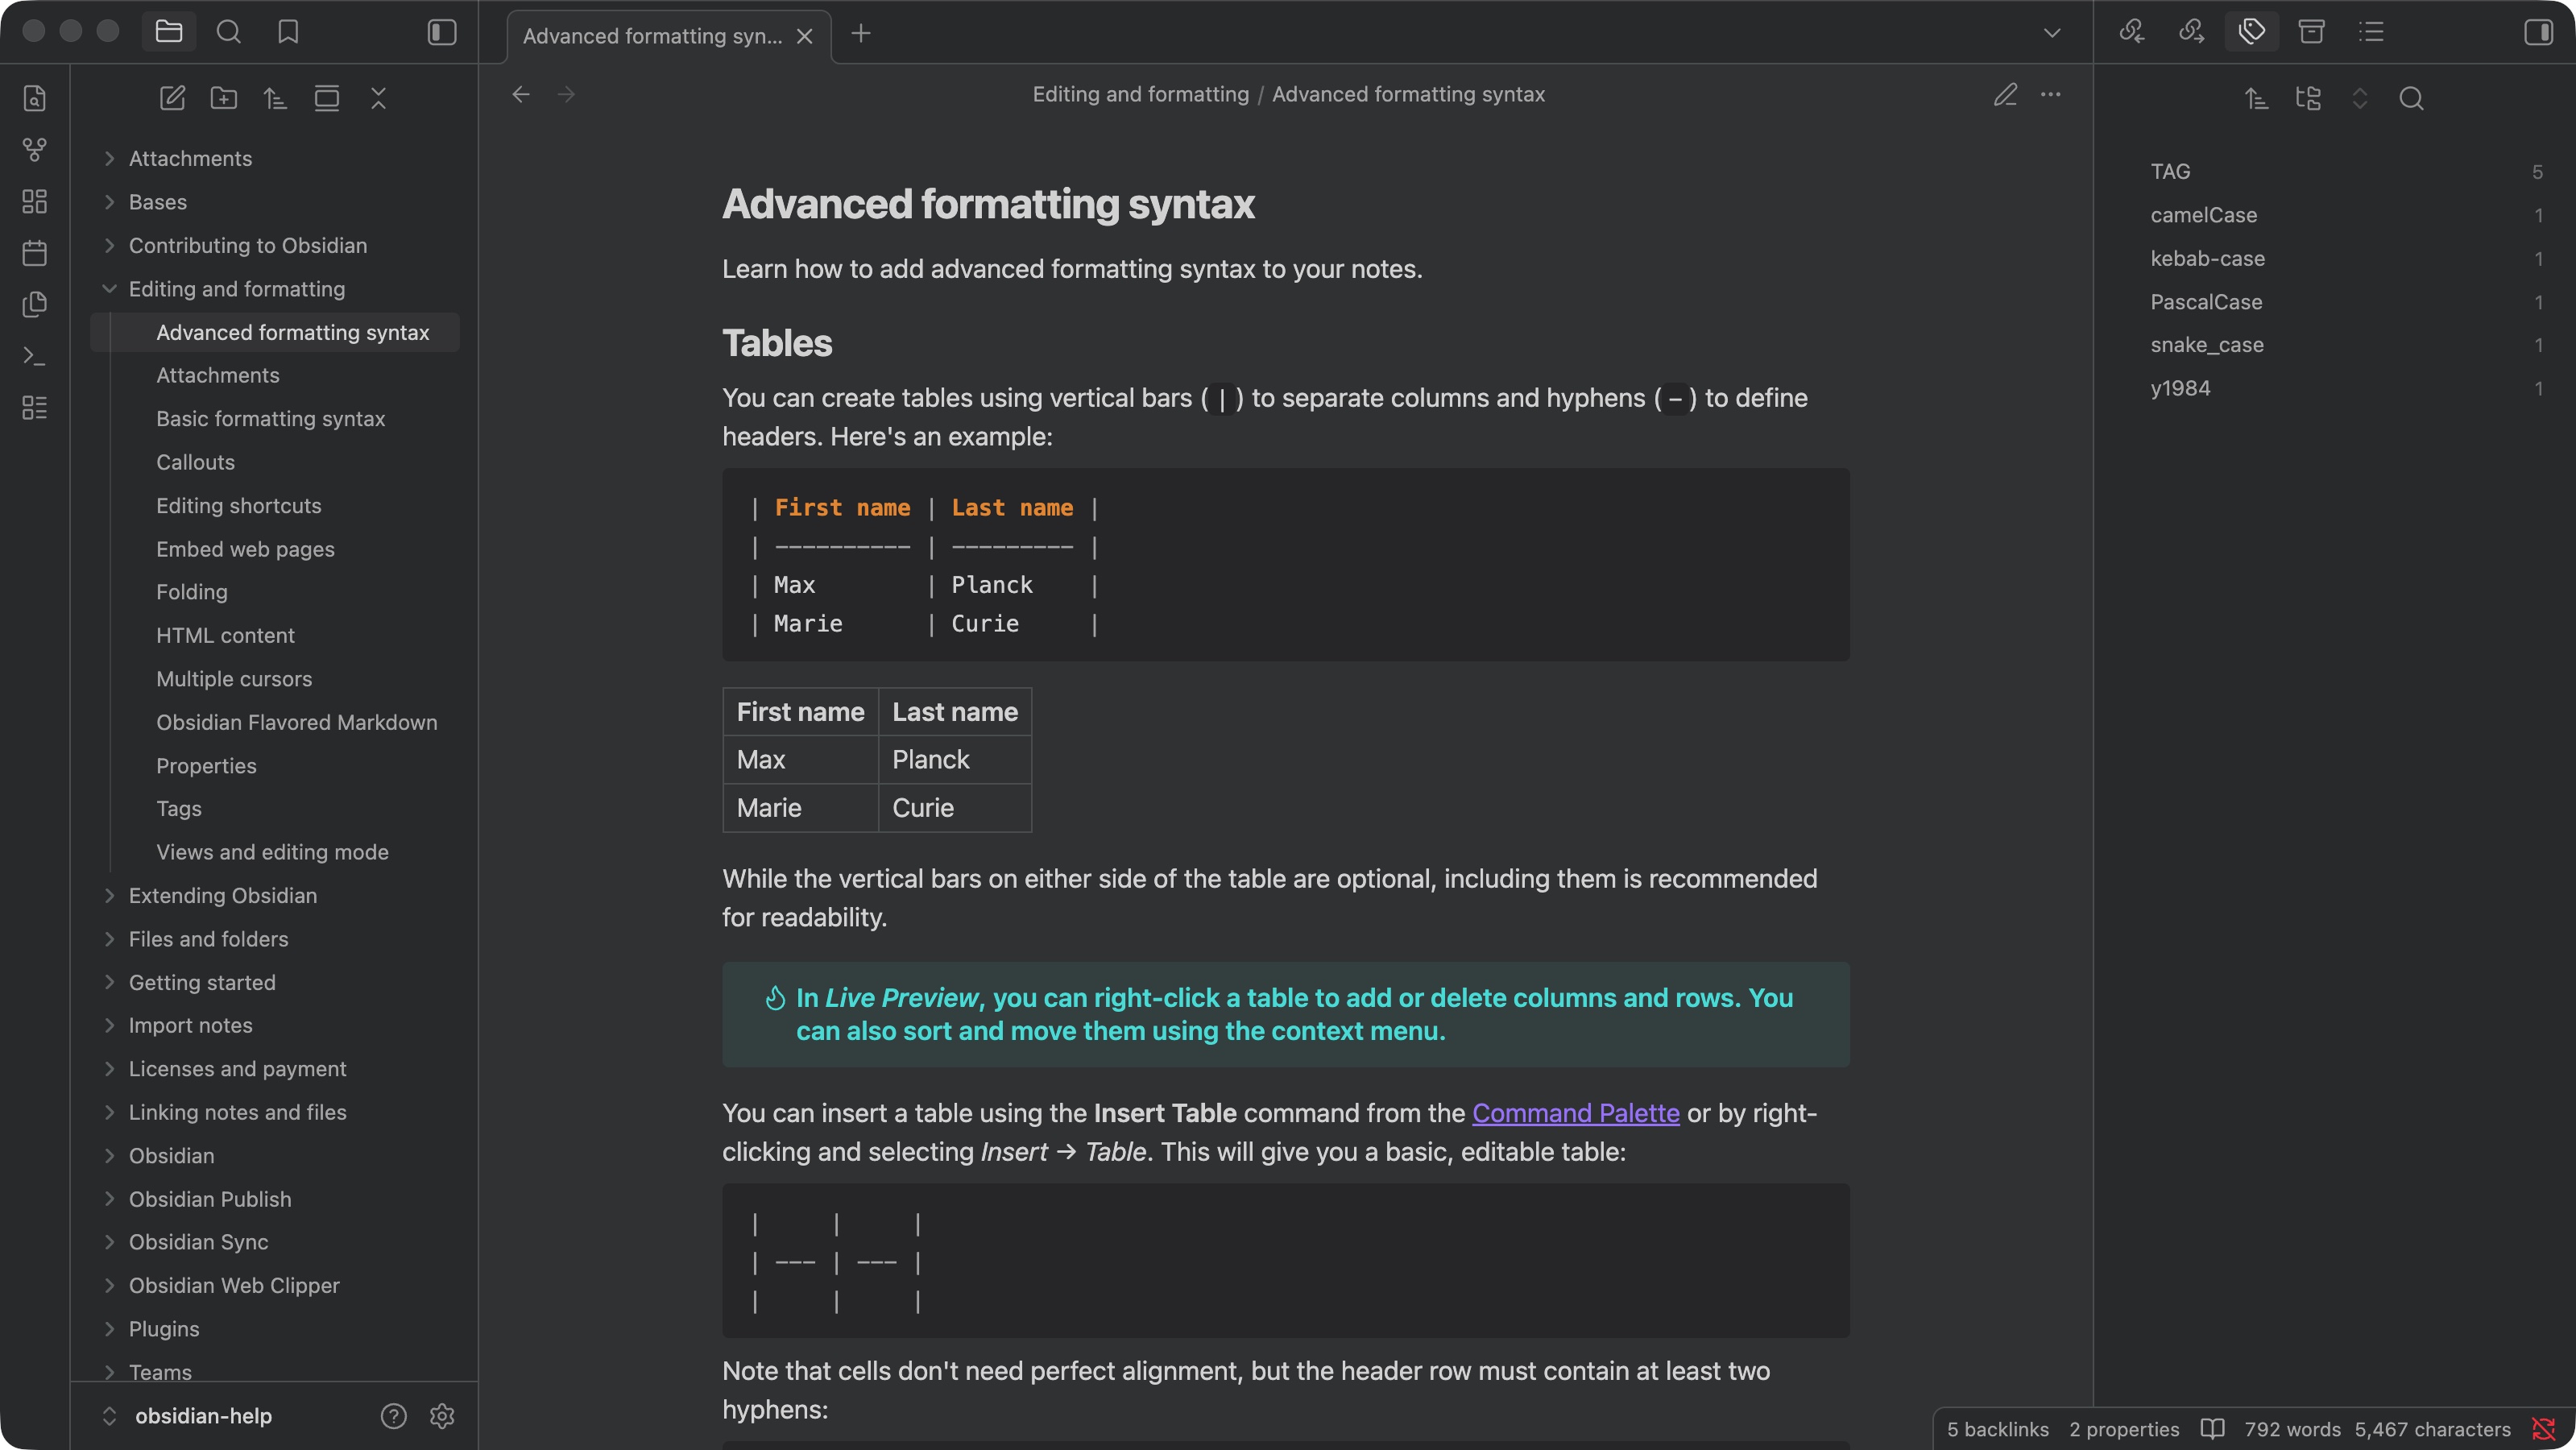Toggle expand or collapse of all tags
Screen dimensions: 2576x1450
pos(2360,98)
